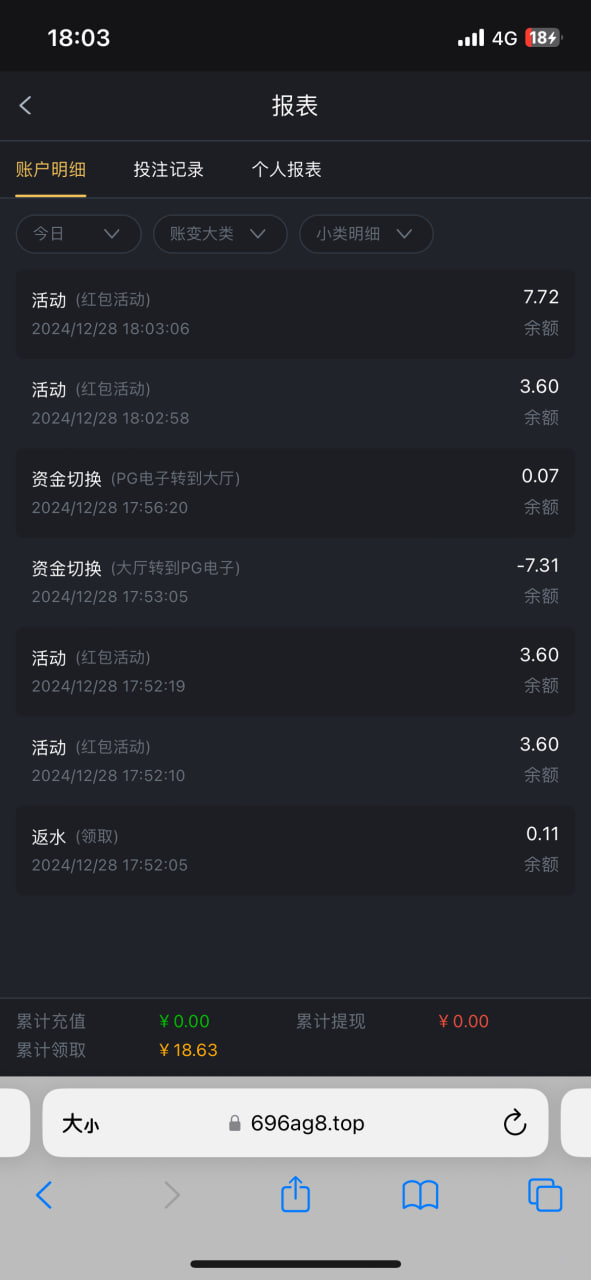Tap the address bar showing 696ag8.top
The image size is (591, 1280).
coord(310,1122)
